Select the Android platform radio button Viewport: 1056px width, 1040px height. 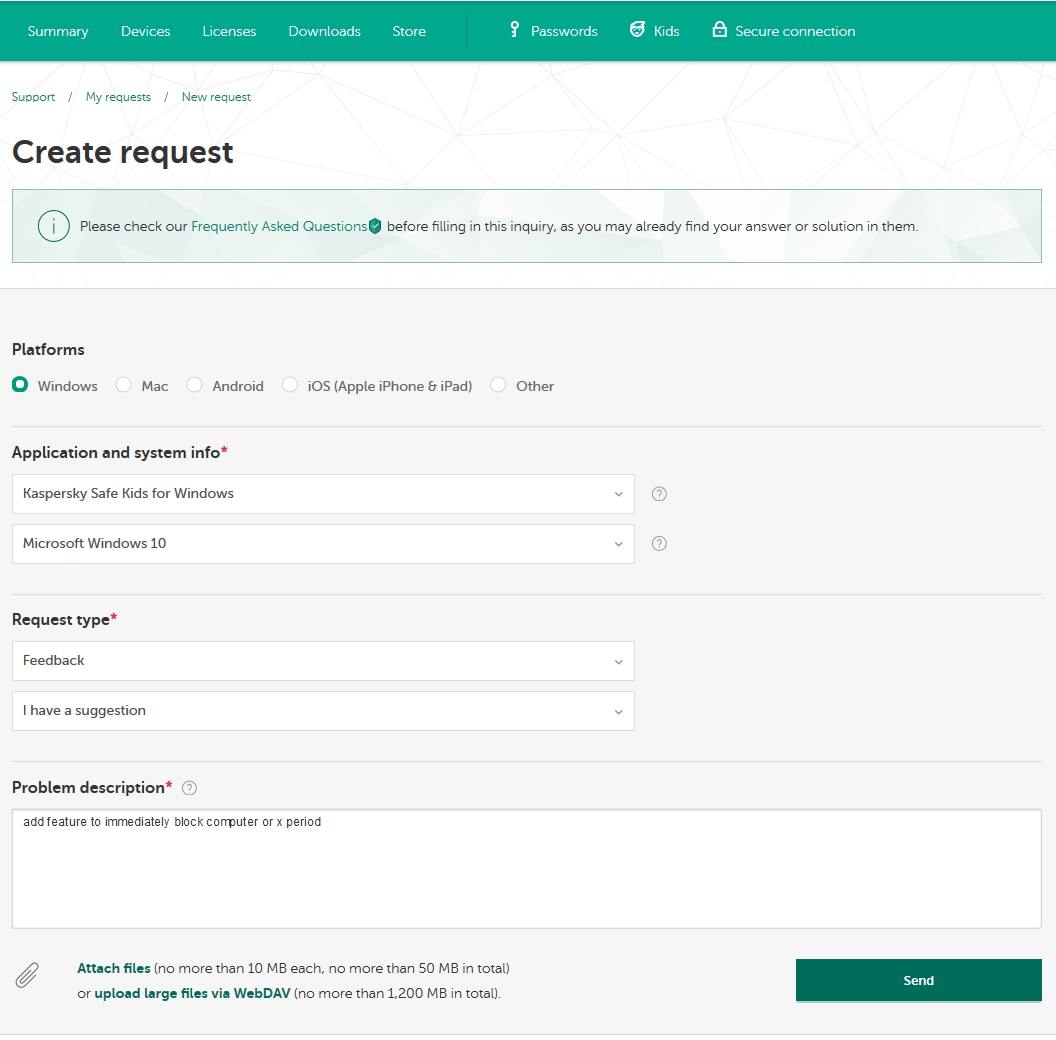click(x=195, y=385)
